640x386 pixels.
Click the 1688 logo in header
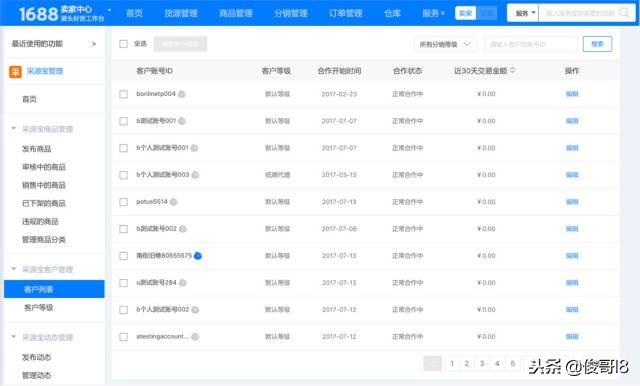[38, 14]
